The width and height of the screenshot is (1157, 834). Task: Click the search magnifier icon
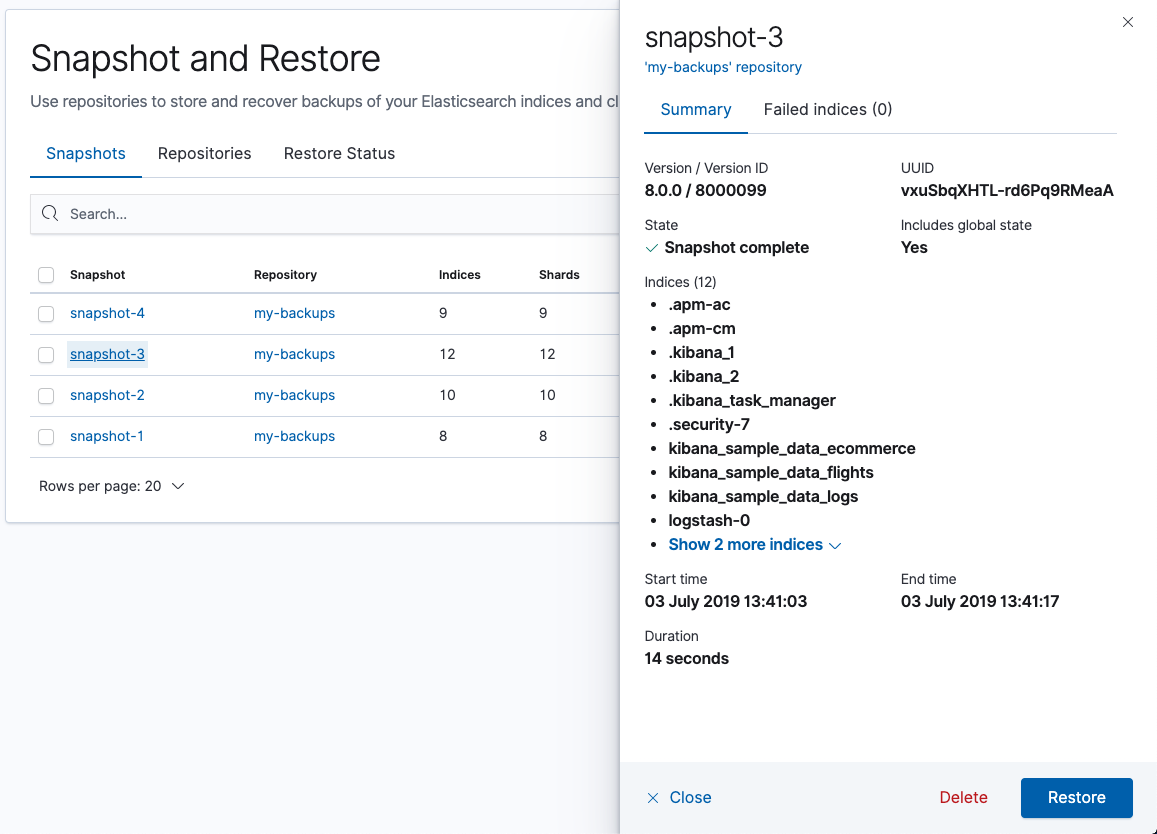pyautogui.click(x=50, y=213)
